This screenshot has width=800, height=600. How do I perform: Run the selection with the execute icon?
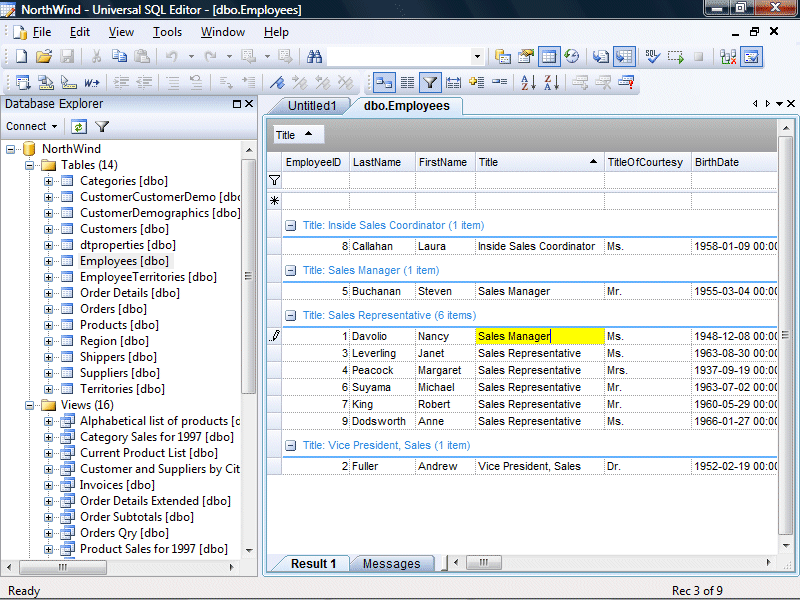(676, 57)
